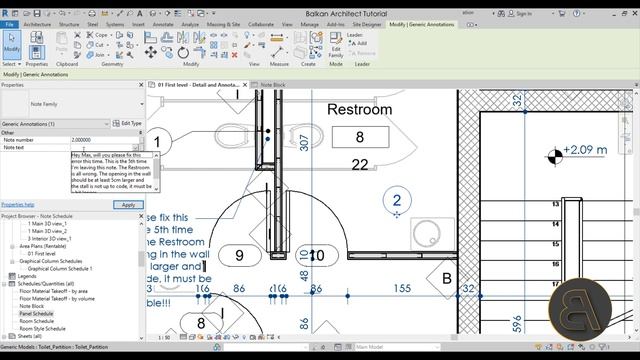This screenshot has height=360, width=640.
Task: Open the Note text field dropdown arrow
Action: pyautogui.click(x=136, y=147)
